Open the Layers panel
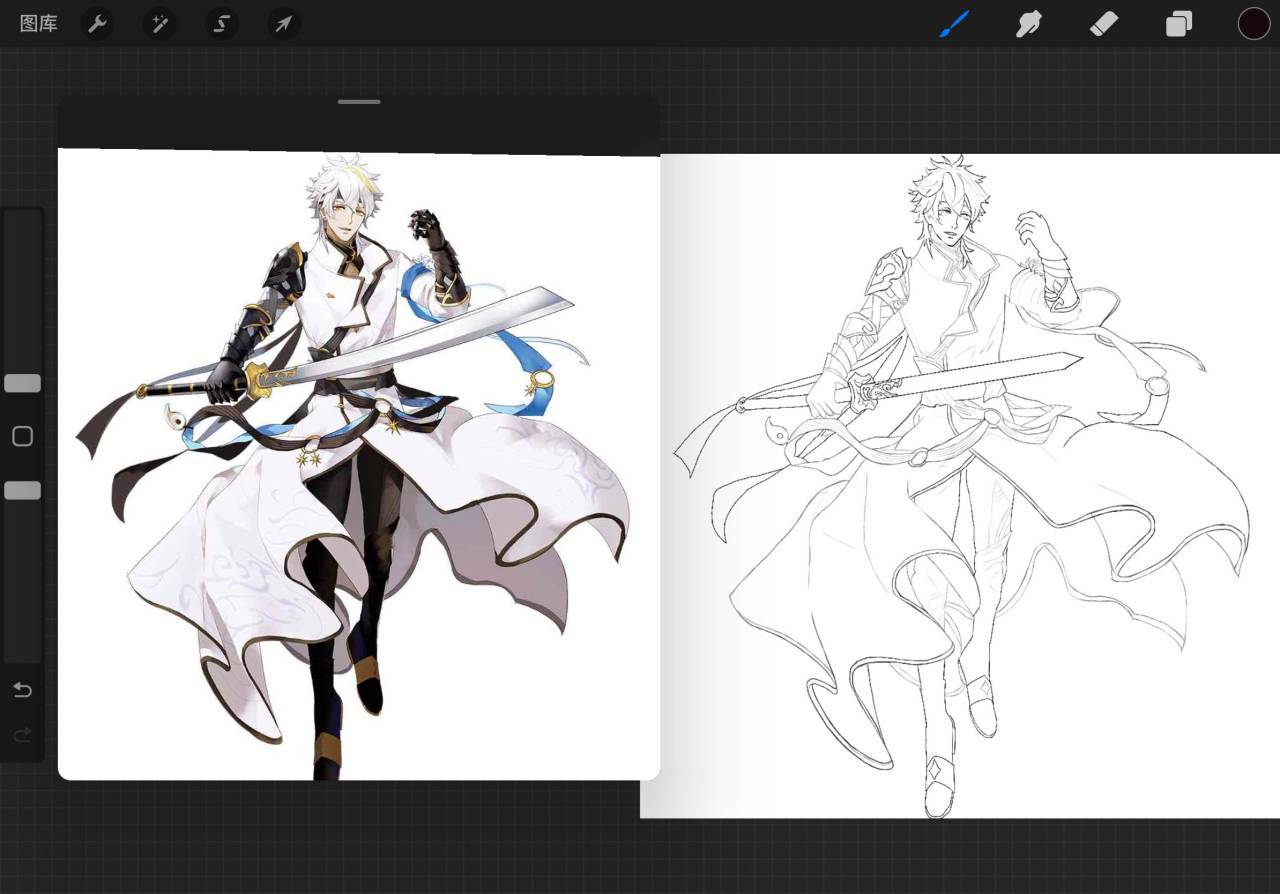Screen dimensions: 1280x894 [1179, 23]
